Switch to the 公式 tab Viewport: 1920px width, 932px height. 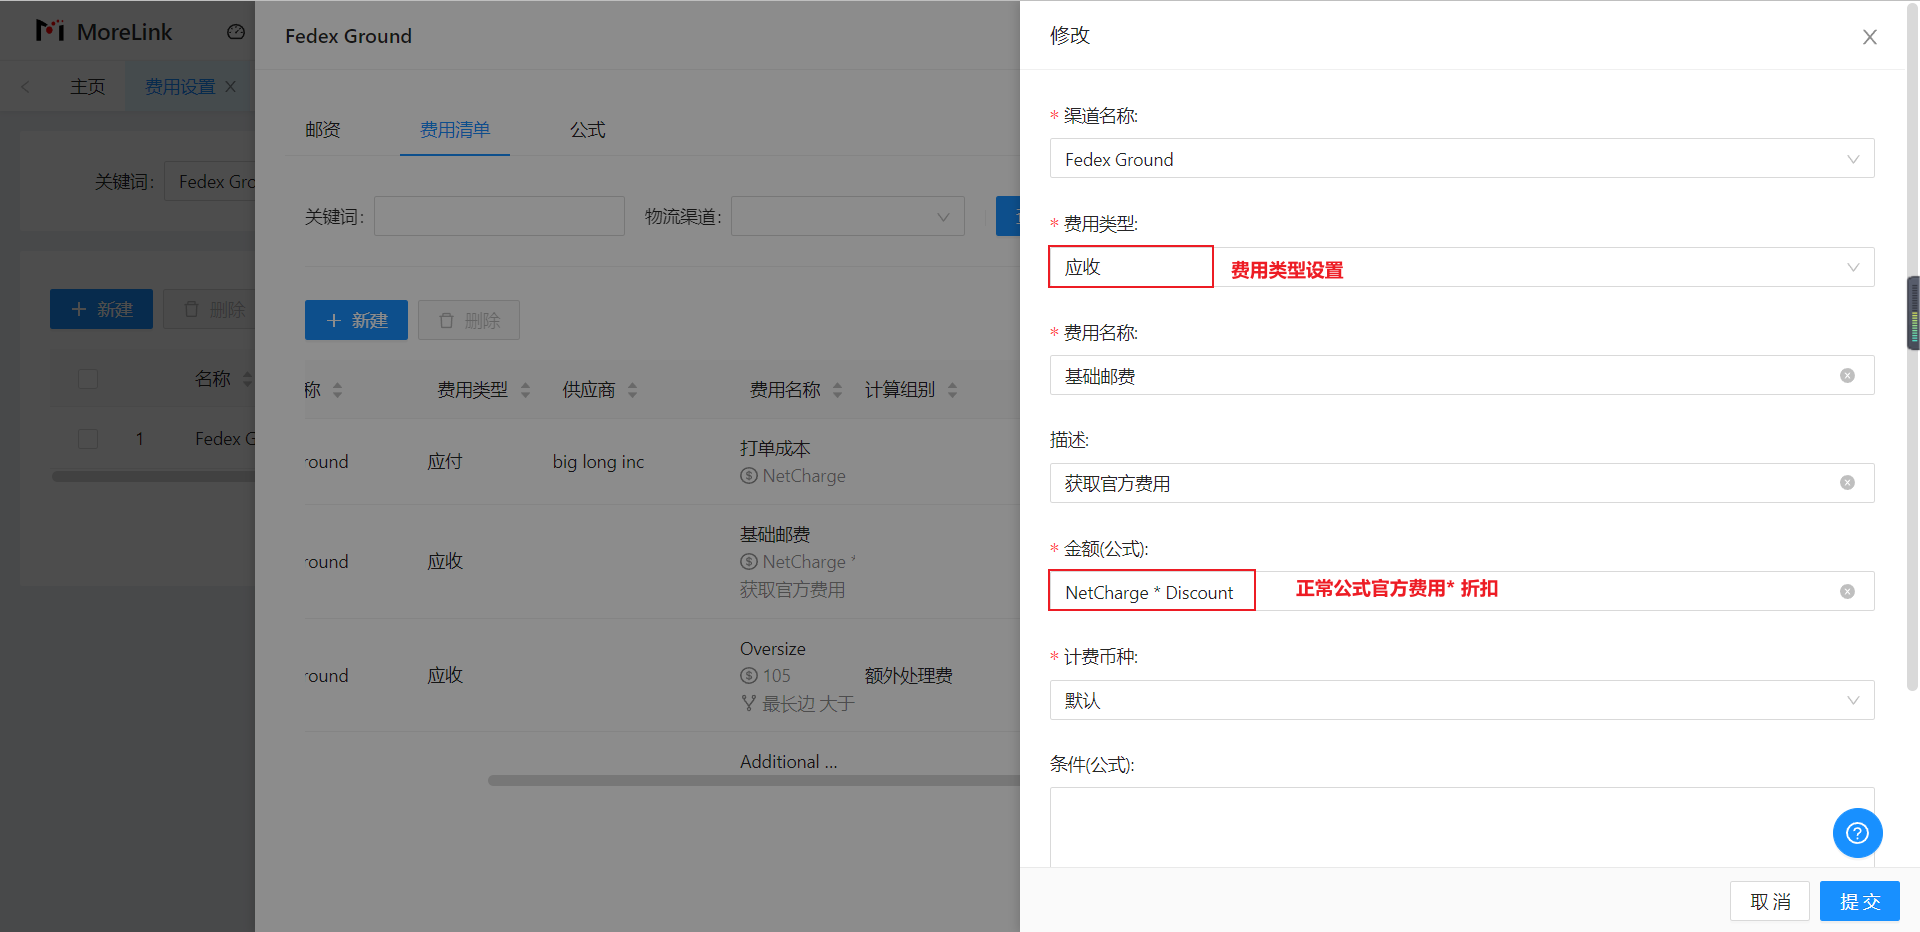tap(587, 130)
